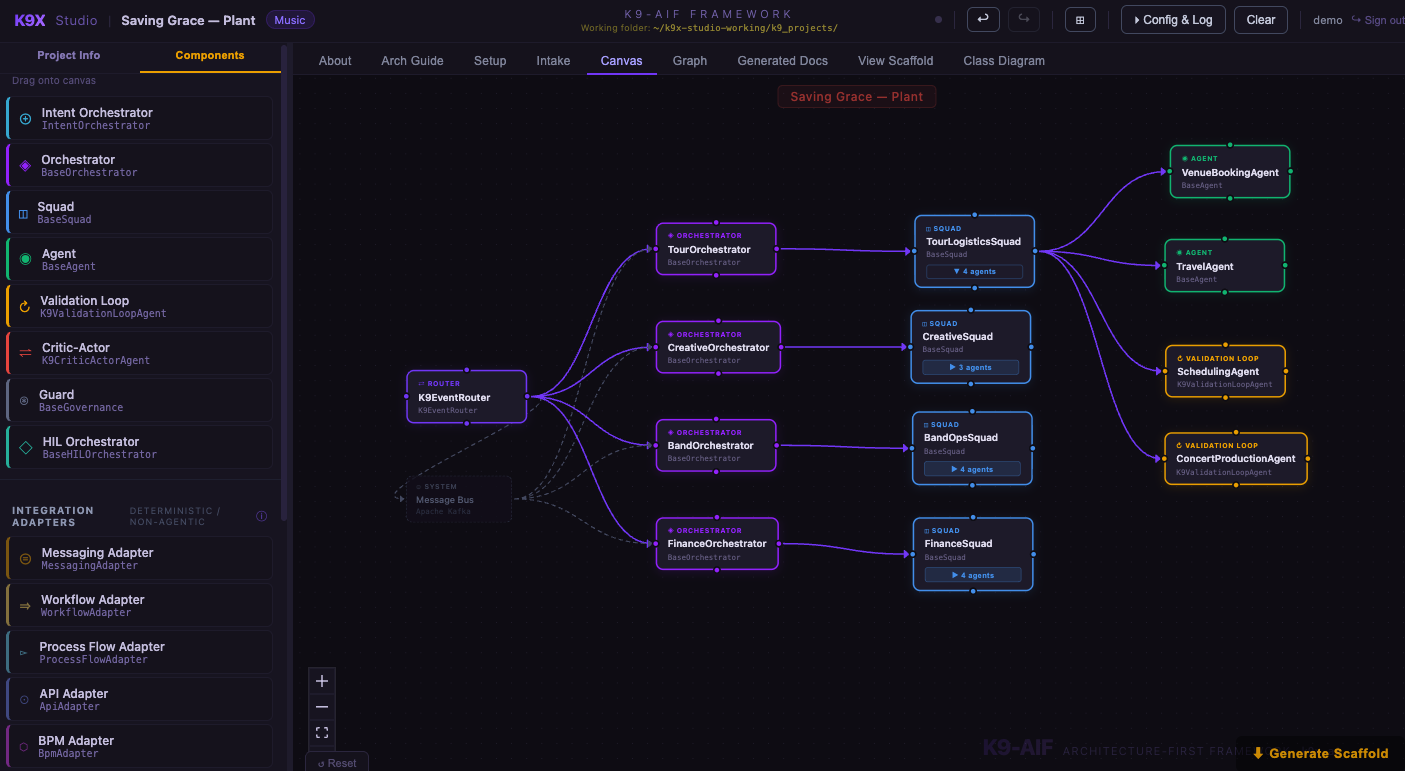The image size is (1405, 771).
Task: Click the Clear button
Action: coord(1261,20)
